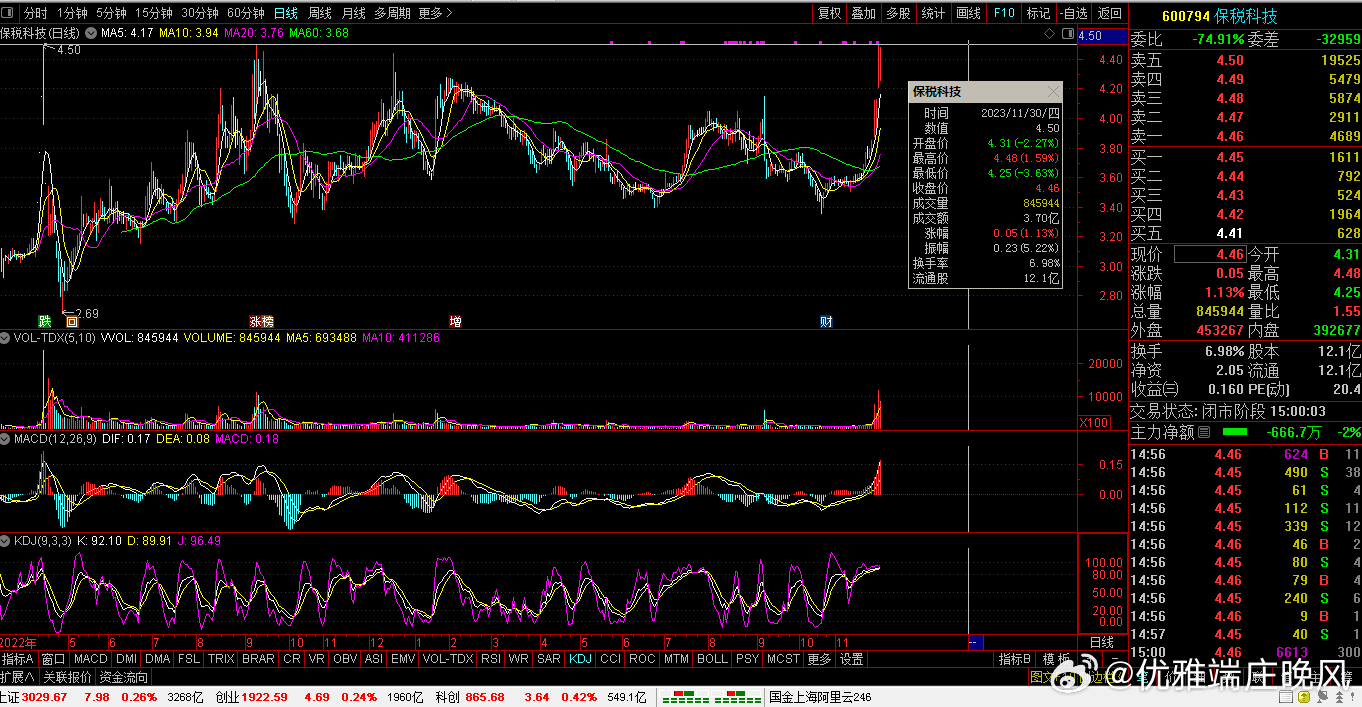Expand the 更多 period options

[x=435, y=13]
